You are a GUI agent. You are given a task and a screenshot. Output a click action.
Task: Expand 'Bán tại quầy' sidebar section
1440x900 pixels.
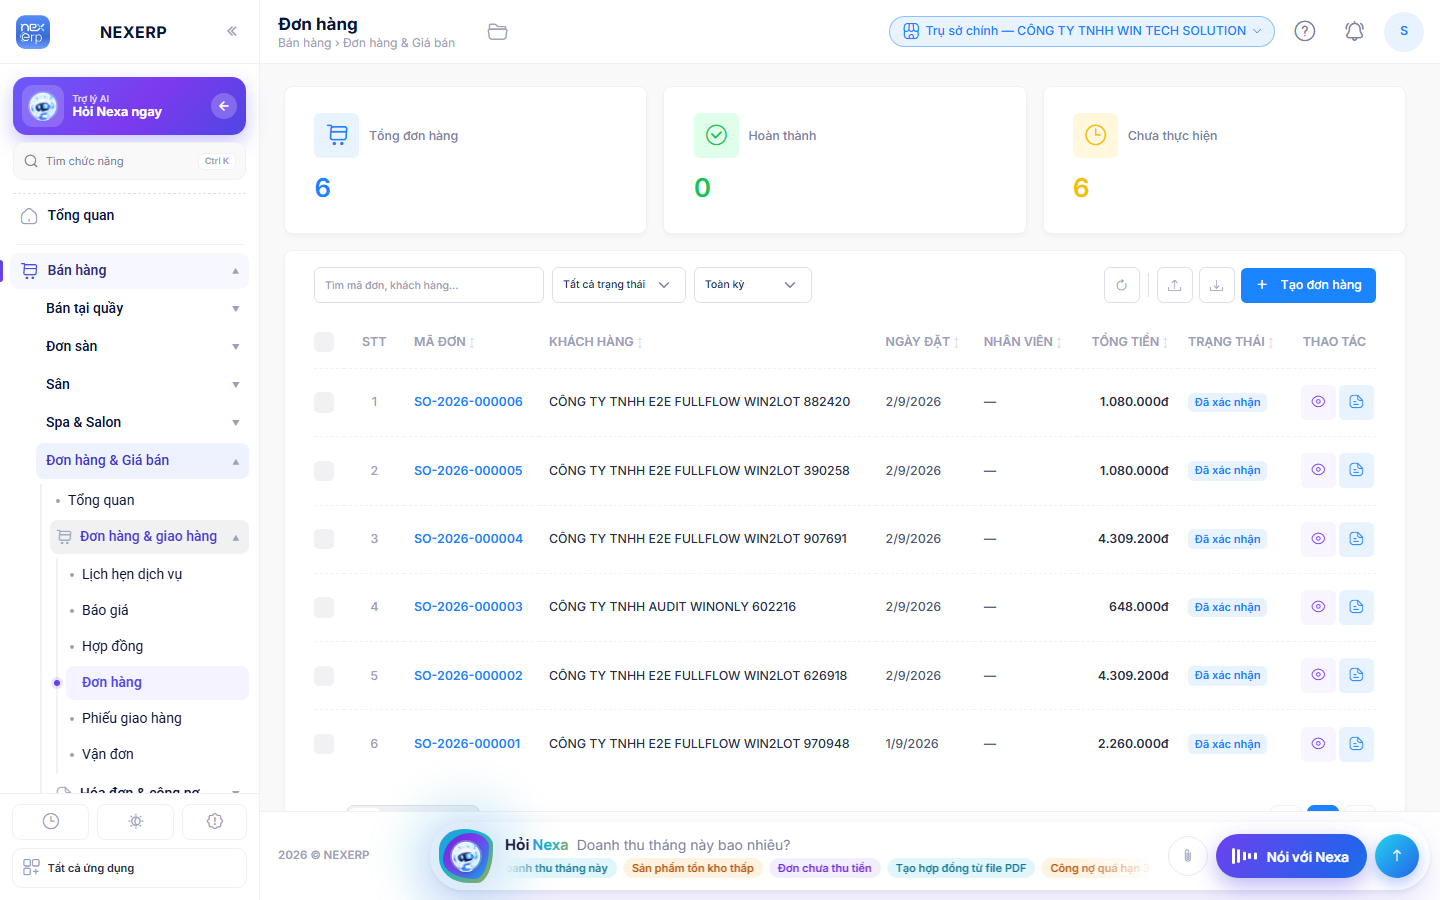[x=142, y=308]
